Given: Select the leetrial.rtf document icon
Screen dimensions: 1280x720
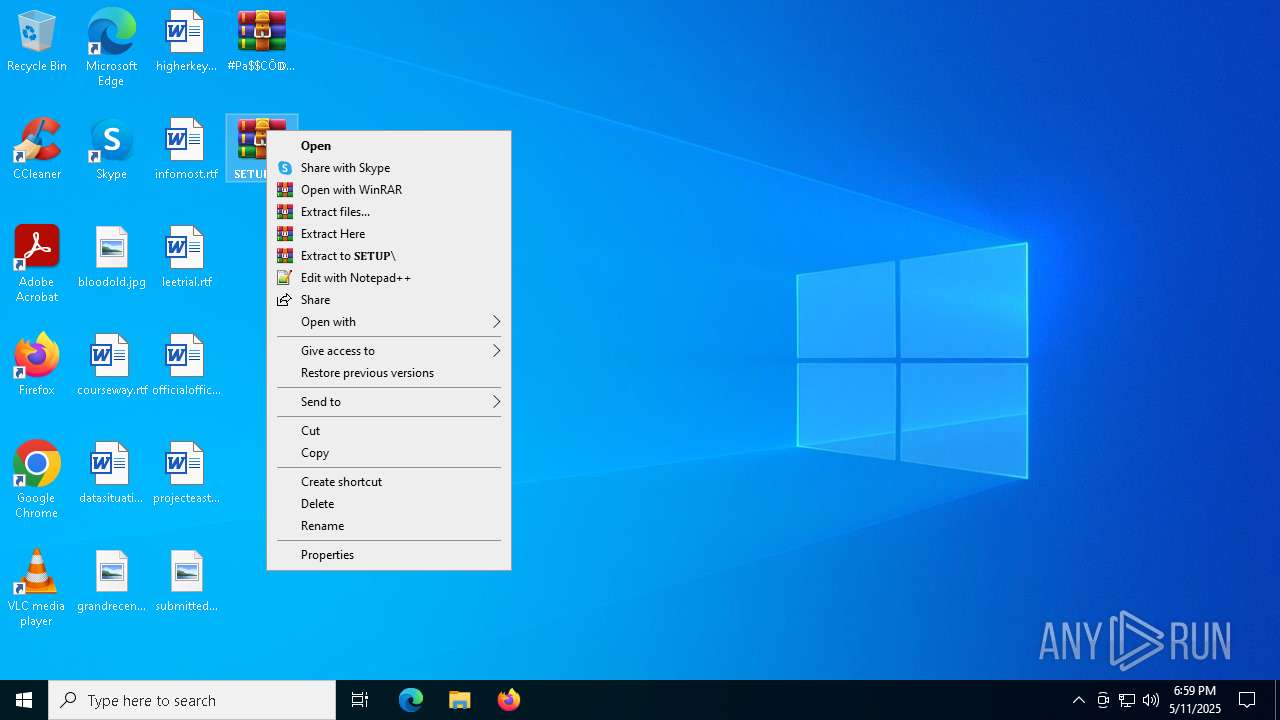Looking at the screenshot, I should pyautogui.click(x=186, y=258).
